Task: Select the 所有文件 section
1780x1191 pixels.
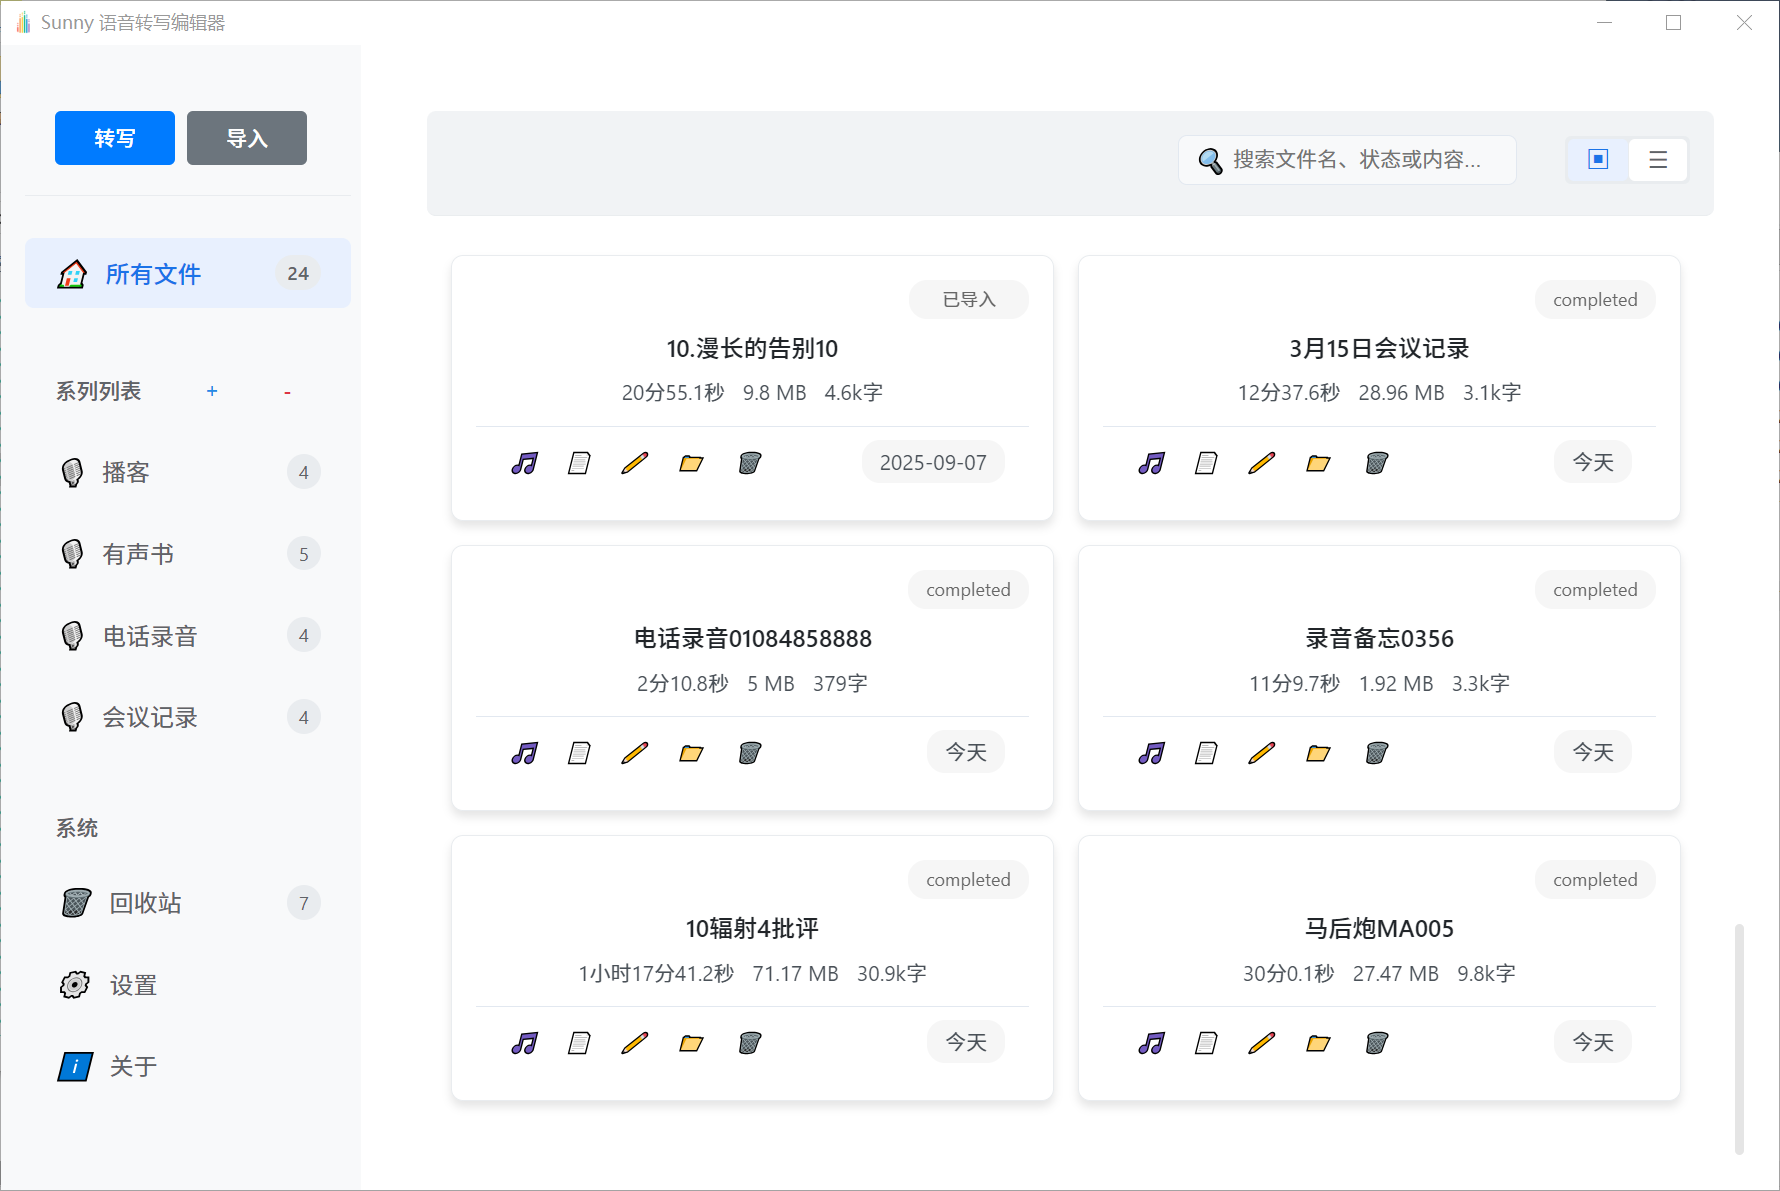Action: click(x=152, y=273)
